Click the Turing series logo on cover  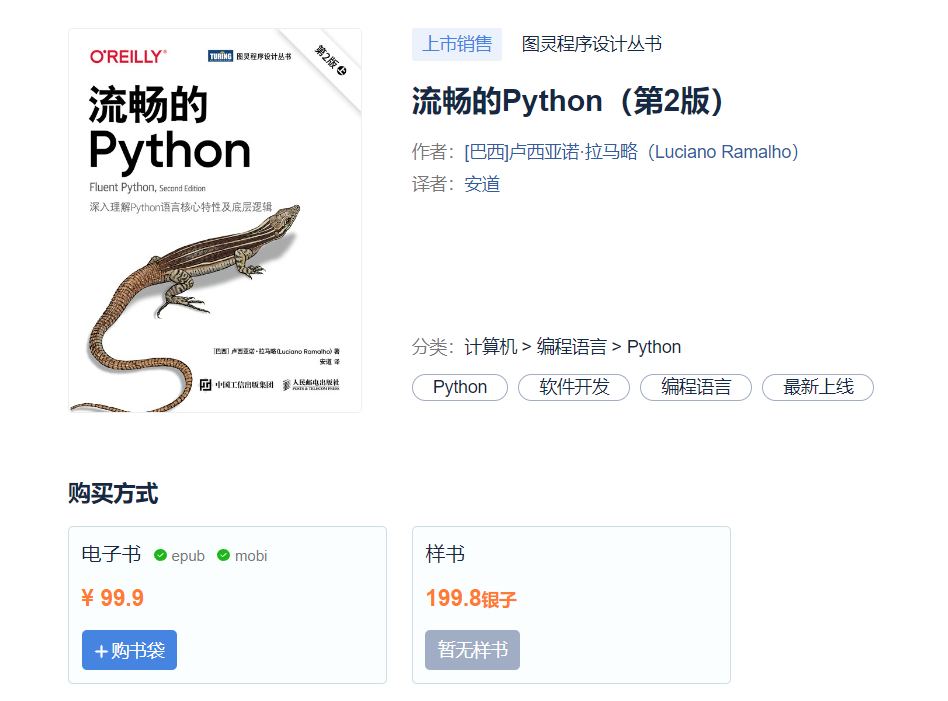pos(250,56)
